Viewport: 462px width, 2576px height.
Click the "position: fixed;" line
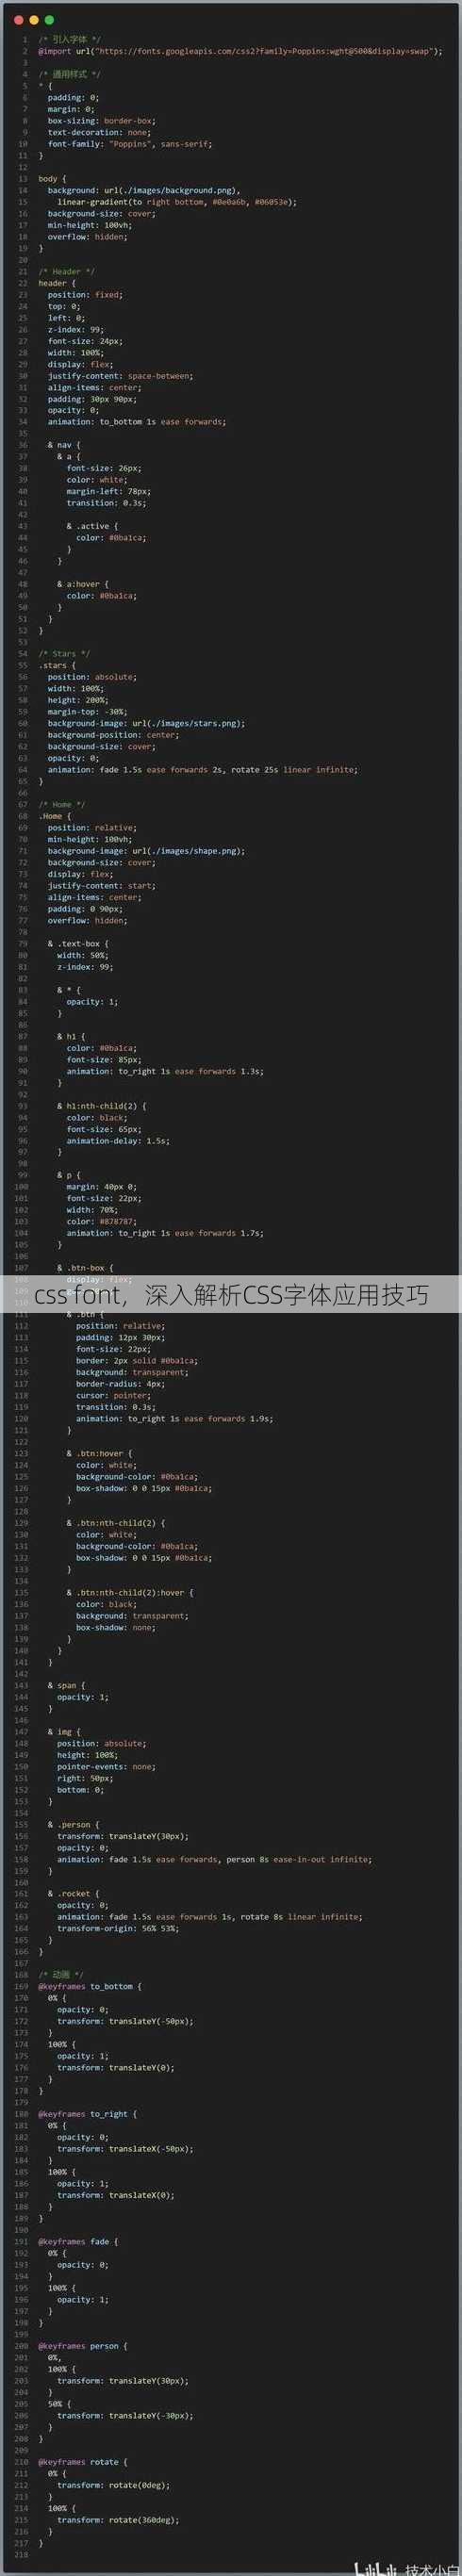[x=85, y=294]
